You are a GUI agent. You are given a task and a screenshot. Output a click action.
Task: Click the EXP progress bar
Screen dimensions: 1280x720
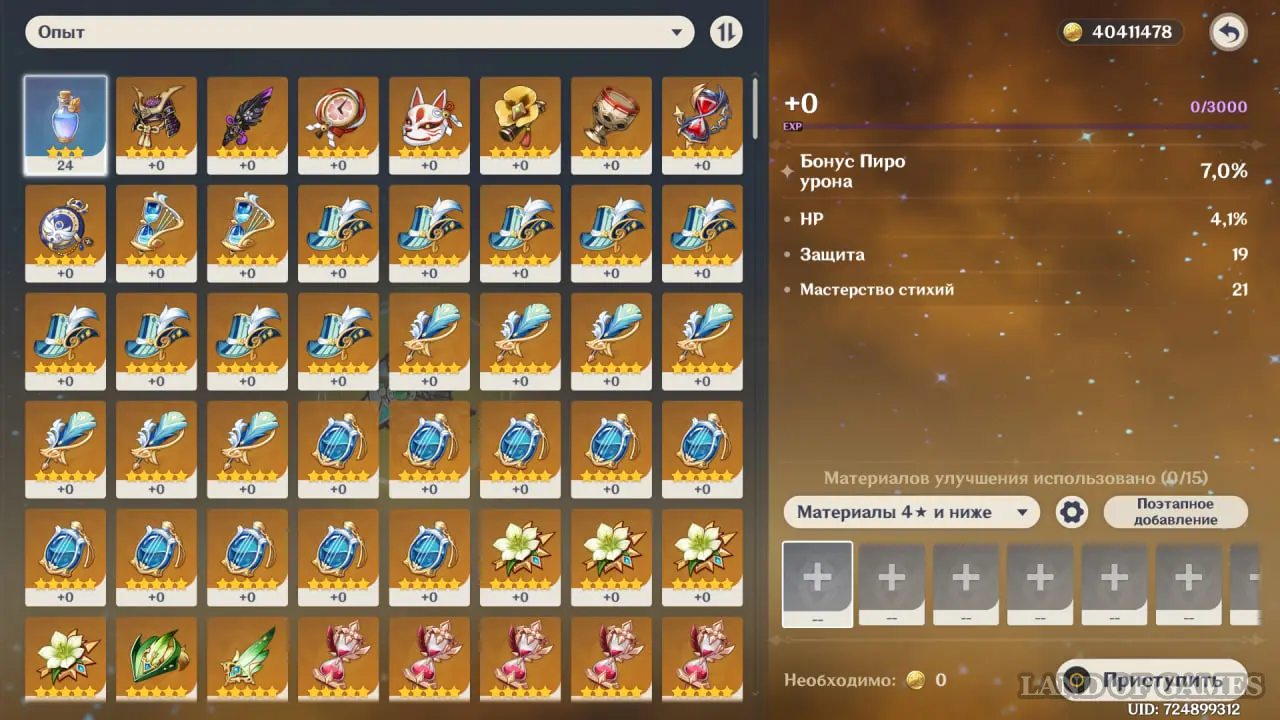(x=1016, y=126)
